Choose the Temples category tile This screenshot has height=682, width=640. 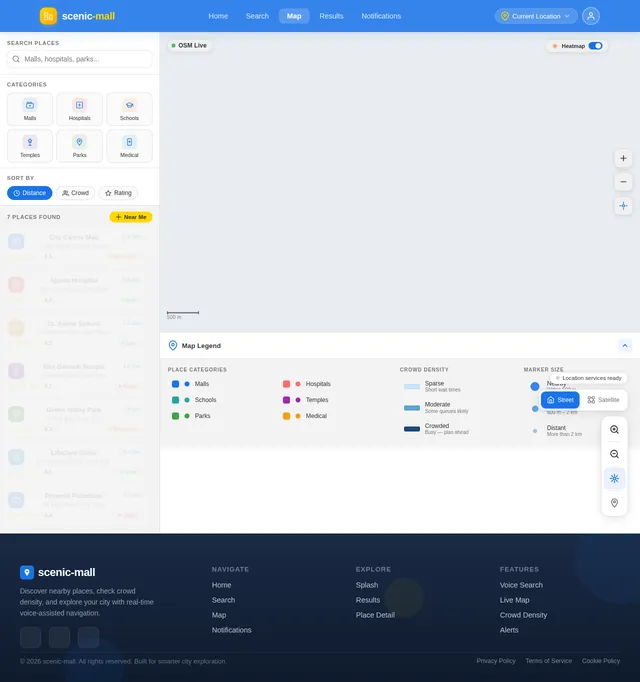point(30,146)
